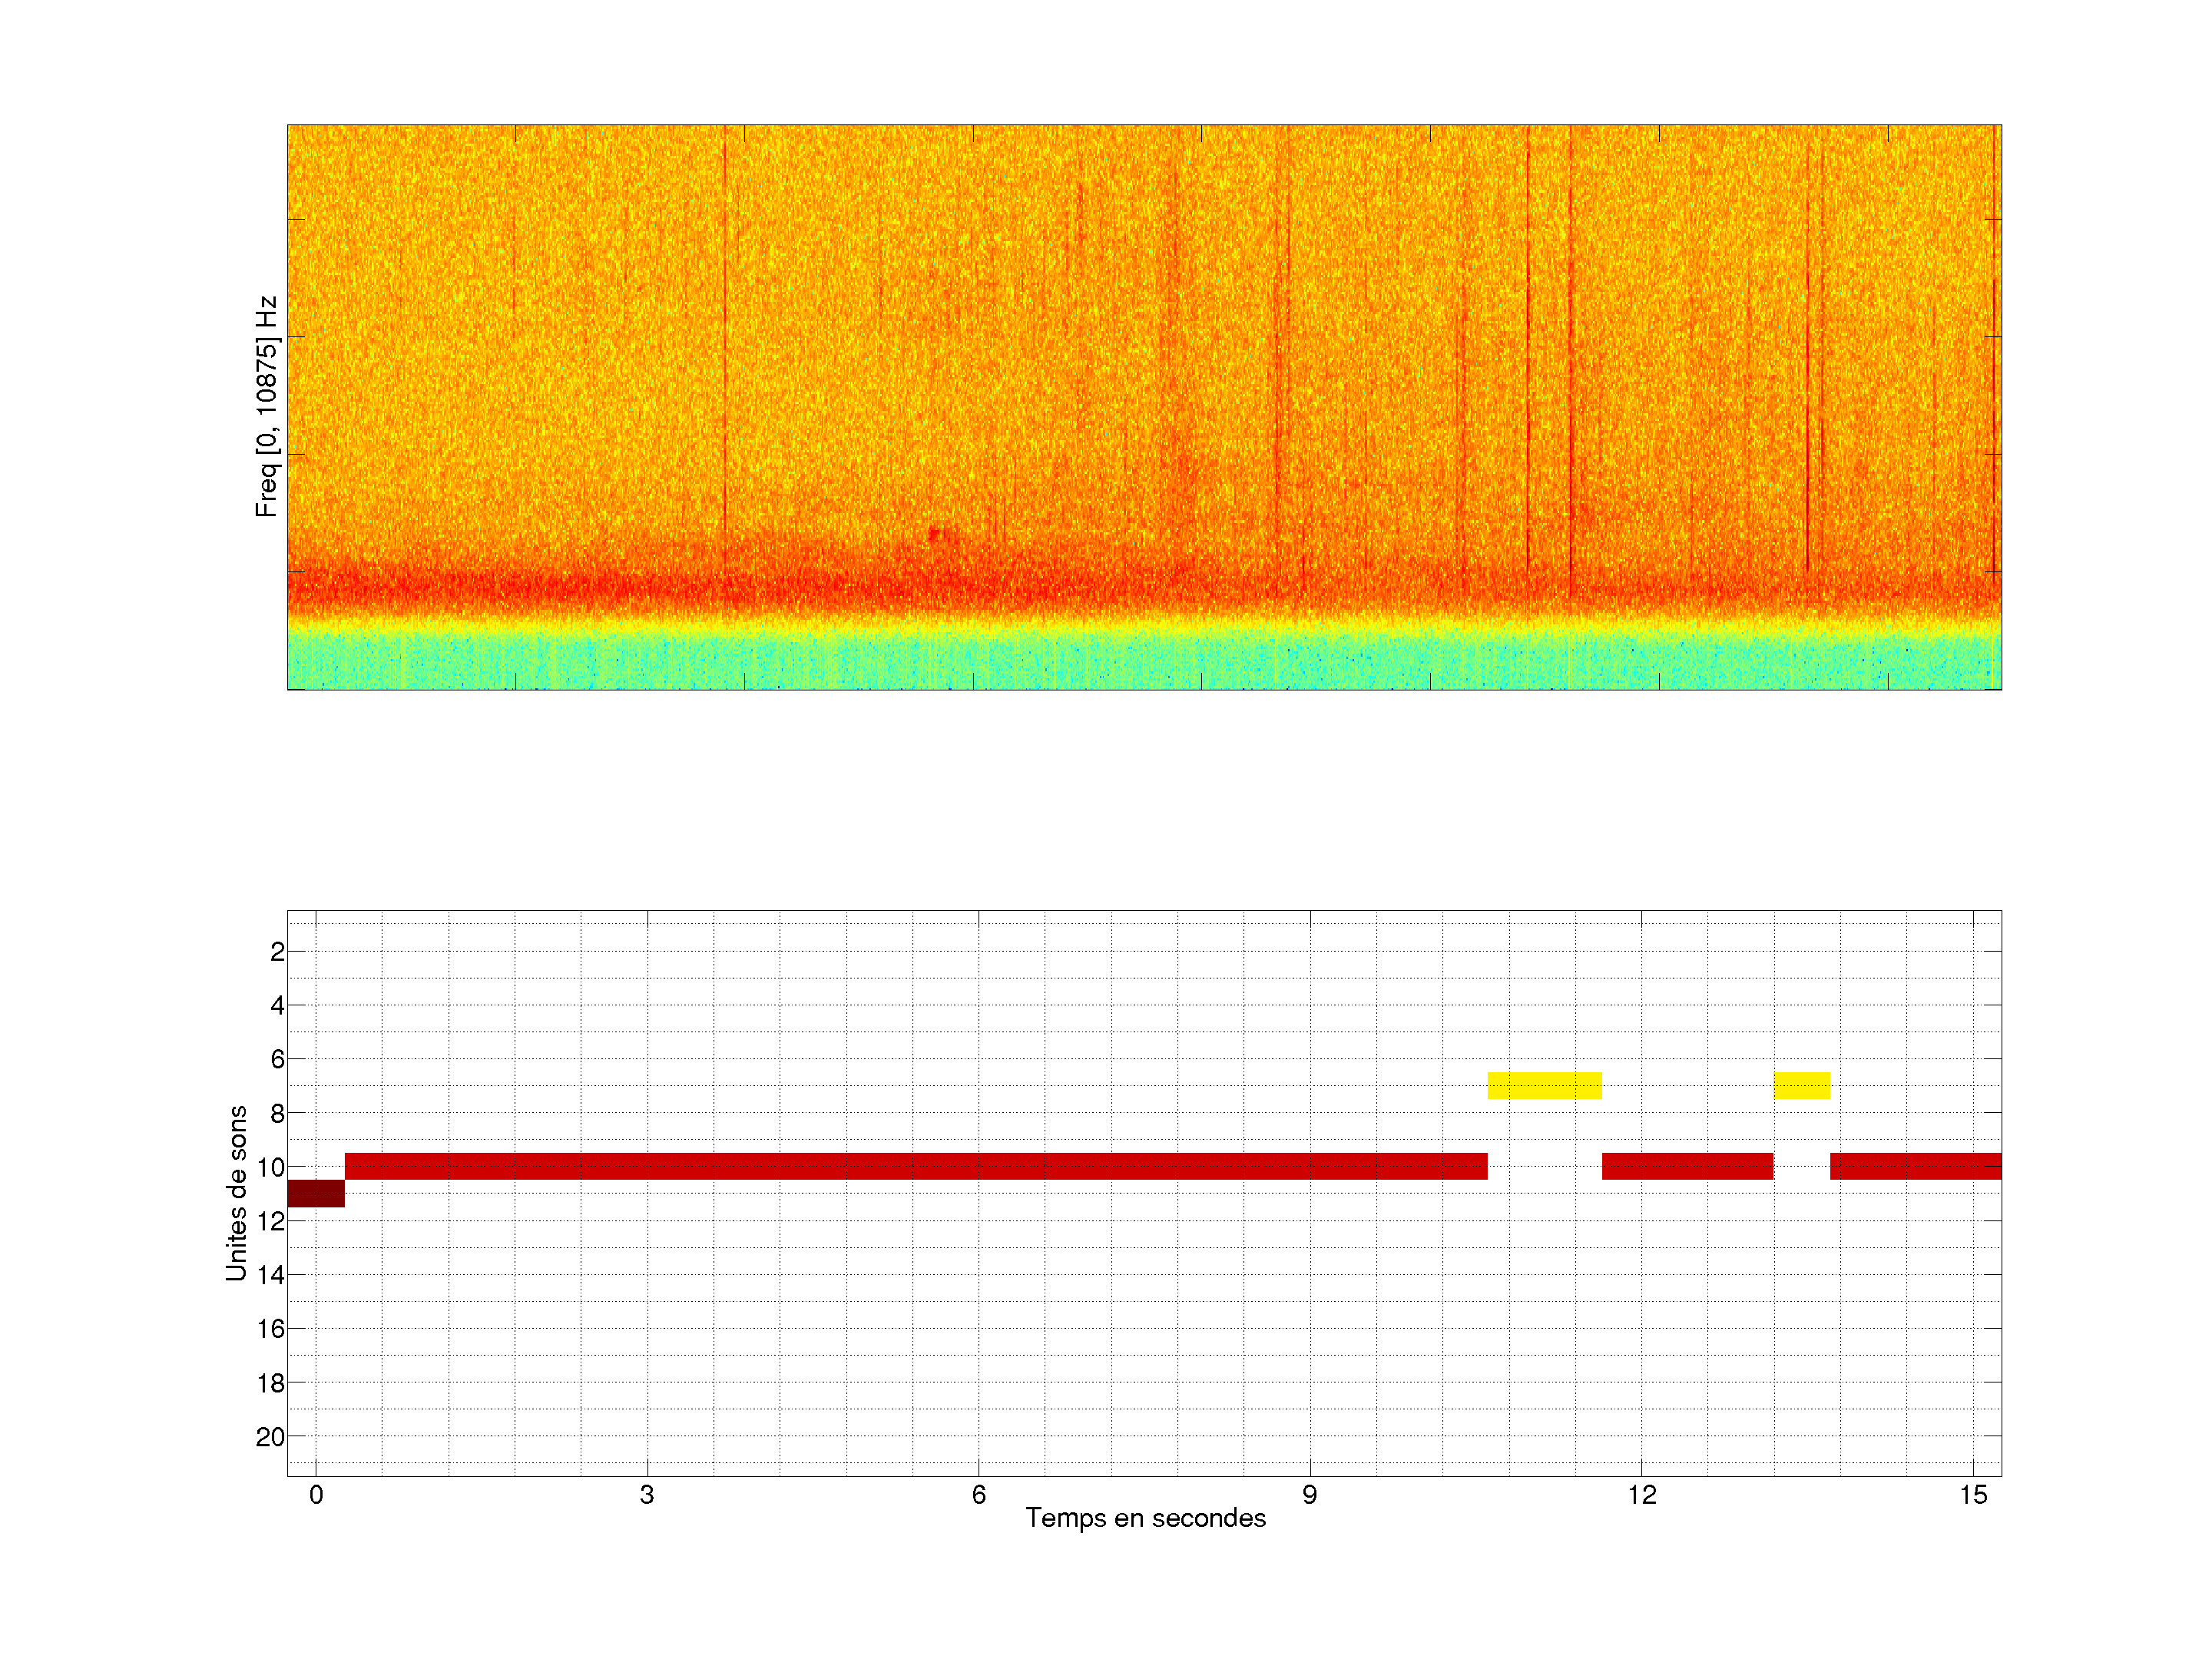Viewport: 2212px width, 1659px height.
Task: Click the red bar between the yellow bars
Action: pyautogui.click(x=1687, y=1166)
